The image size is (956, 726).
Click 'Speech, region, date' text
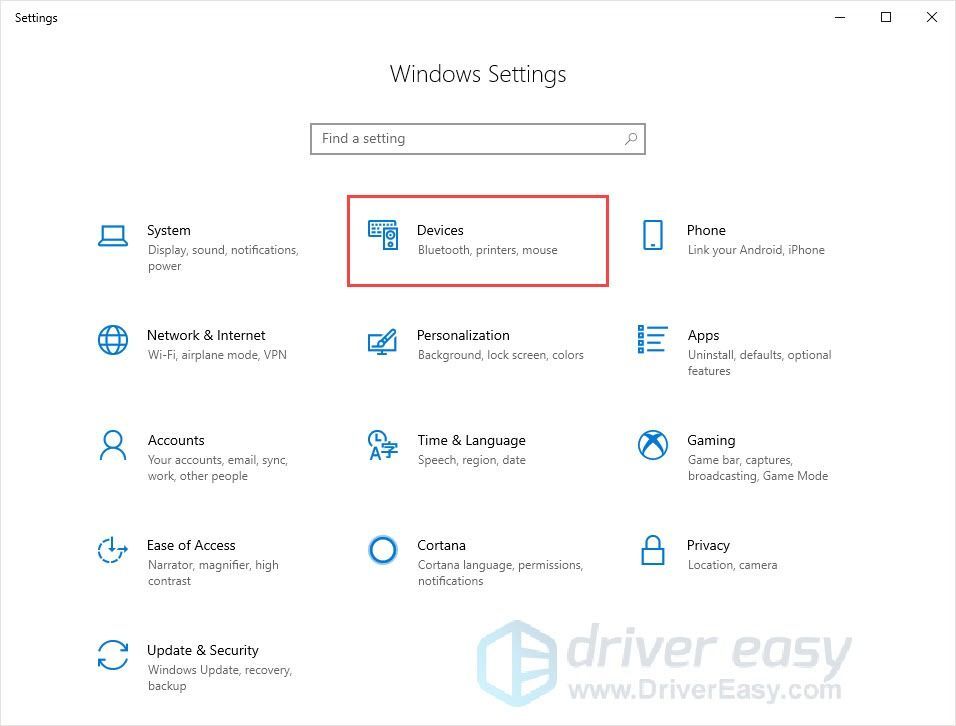[x=472, y=460]
